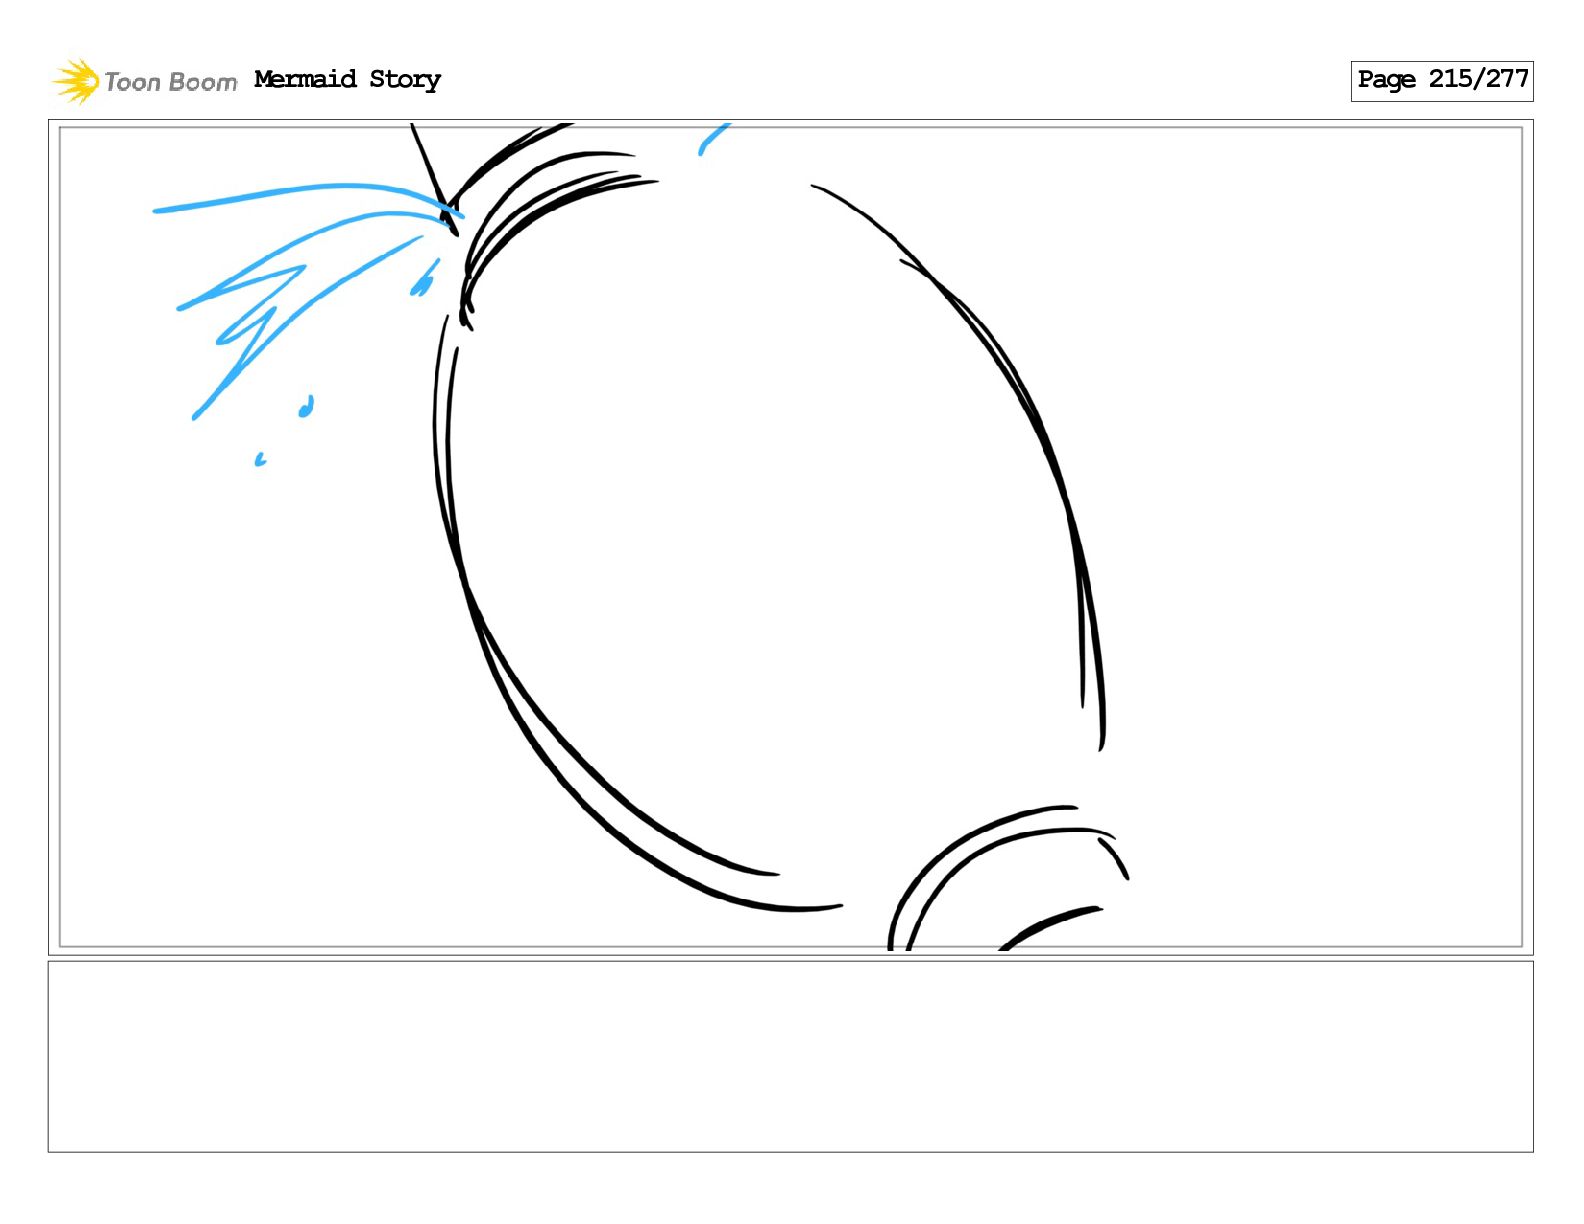The image size is (1584, 1224).
Task: Click the empty caption box below the panel
Action: click(790, 1056)
